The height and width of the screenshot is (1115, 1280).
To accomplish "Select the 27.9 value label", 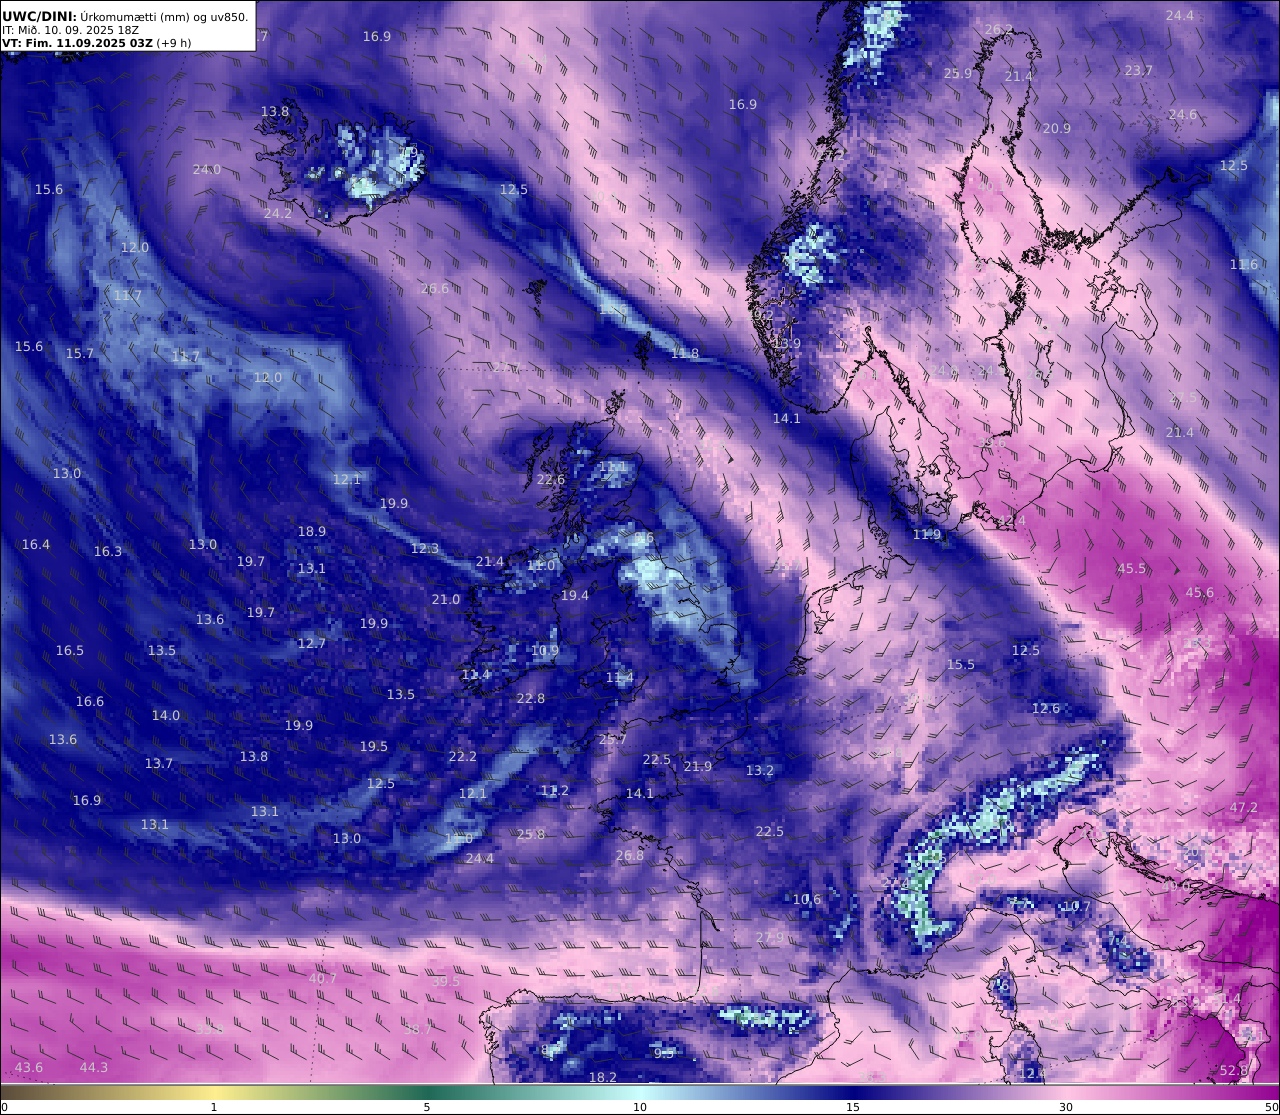I will 770,938.
